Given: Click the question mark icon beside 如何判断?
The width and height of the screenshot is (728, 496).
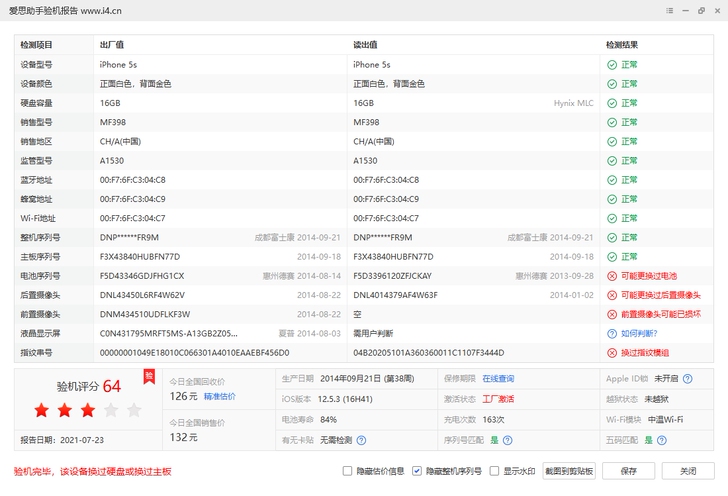Looking at the screenshot, I should click(x=612, y=333).
